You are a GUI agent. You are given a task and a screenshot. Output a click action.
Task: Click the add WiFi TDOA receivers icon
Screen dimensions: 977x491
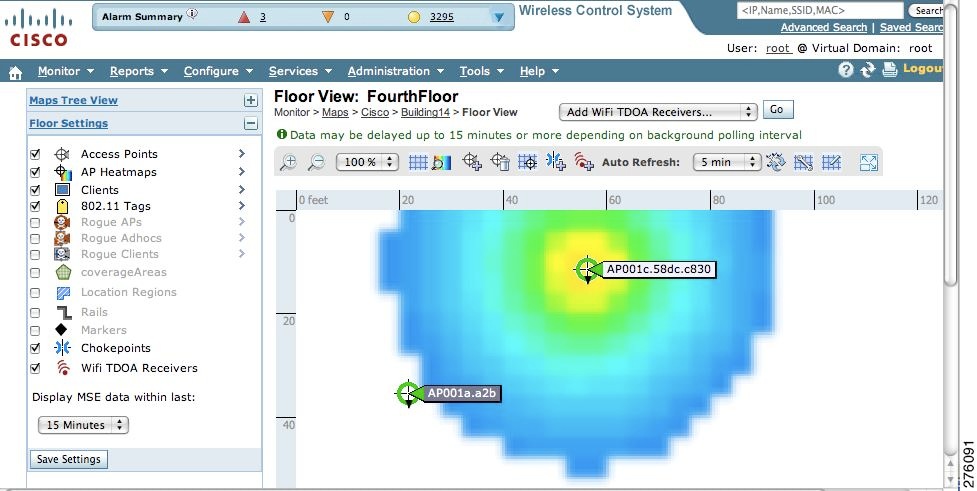[583, 161]
